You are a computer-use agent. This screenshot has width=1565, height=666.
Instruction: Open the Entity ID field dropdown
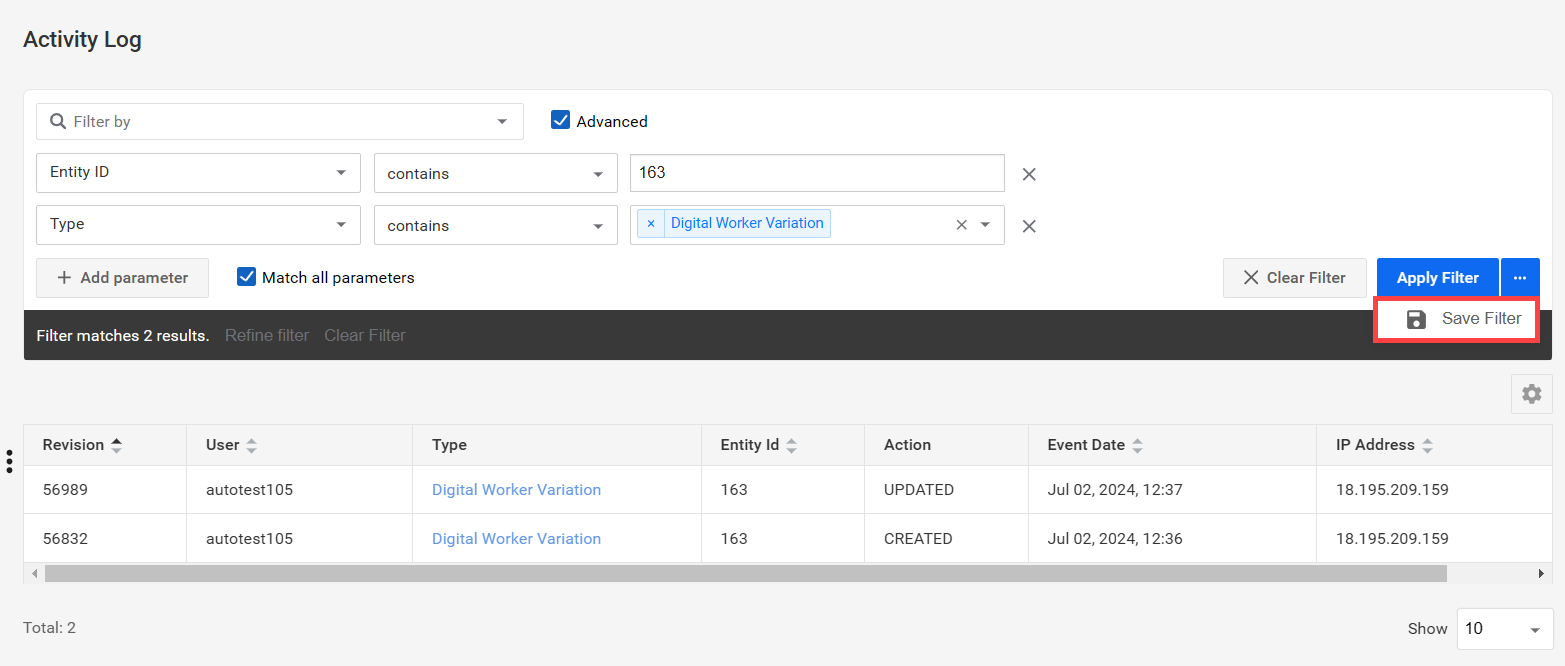(198, 172)
